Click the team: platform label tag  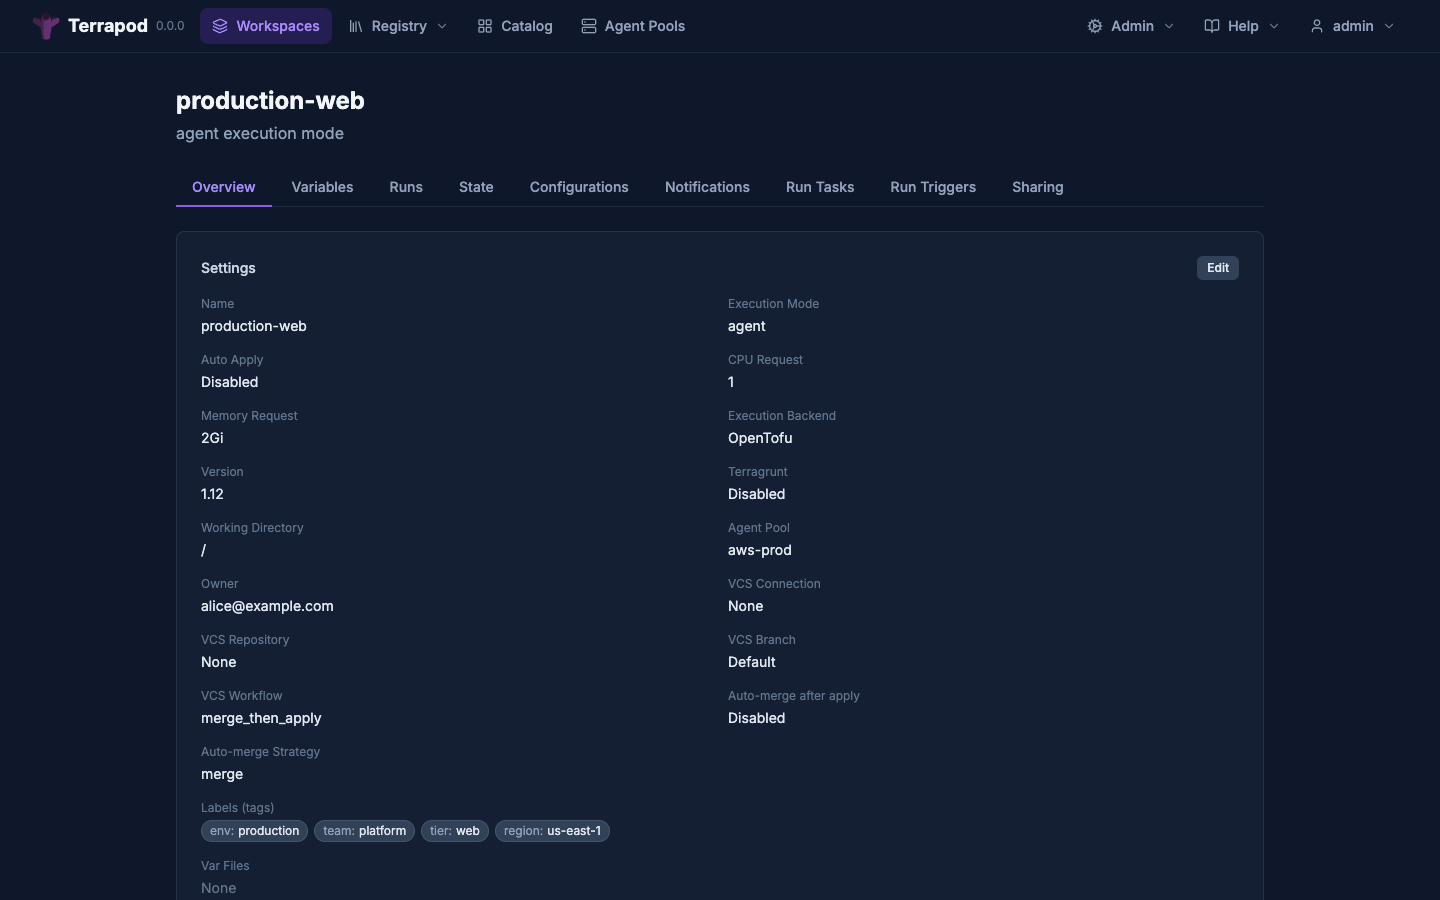[x=364, y=831]
